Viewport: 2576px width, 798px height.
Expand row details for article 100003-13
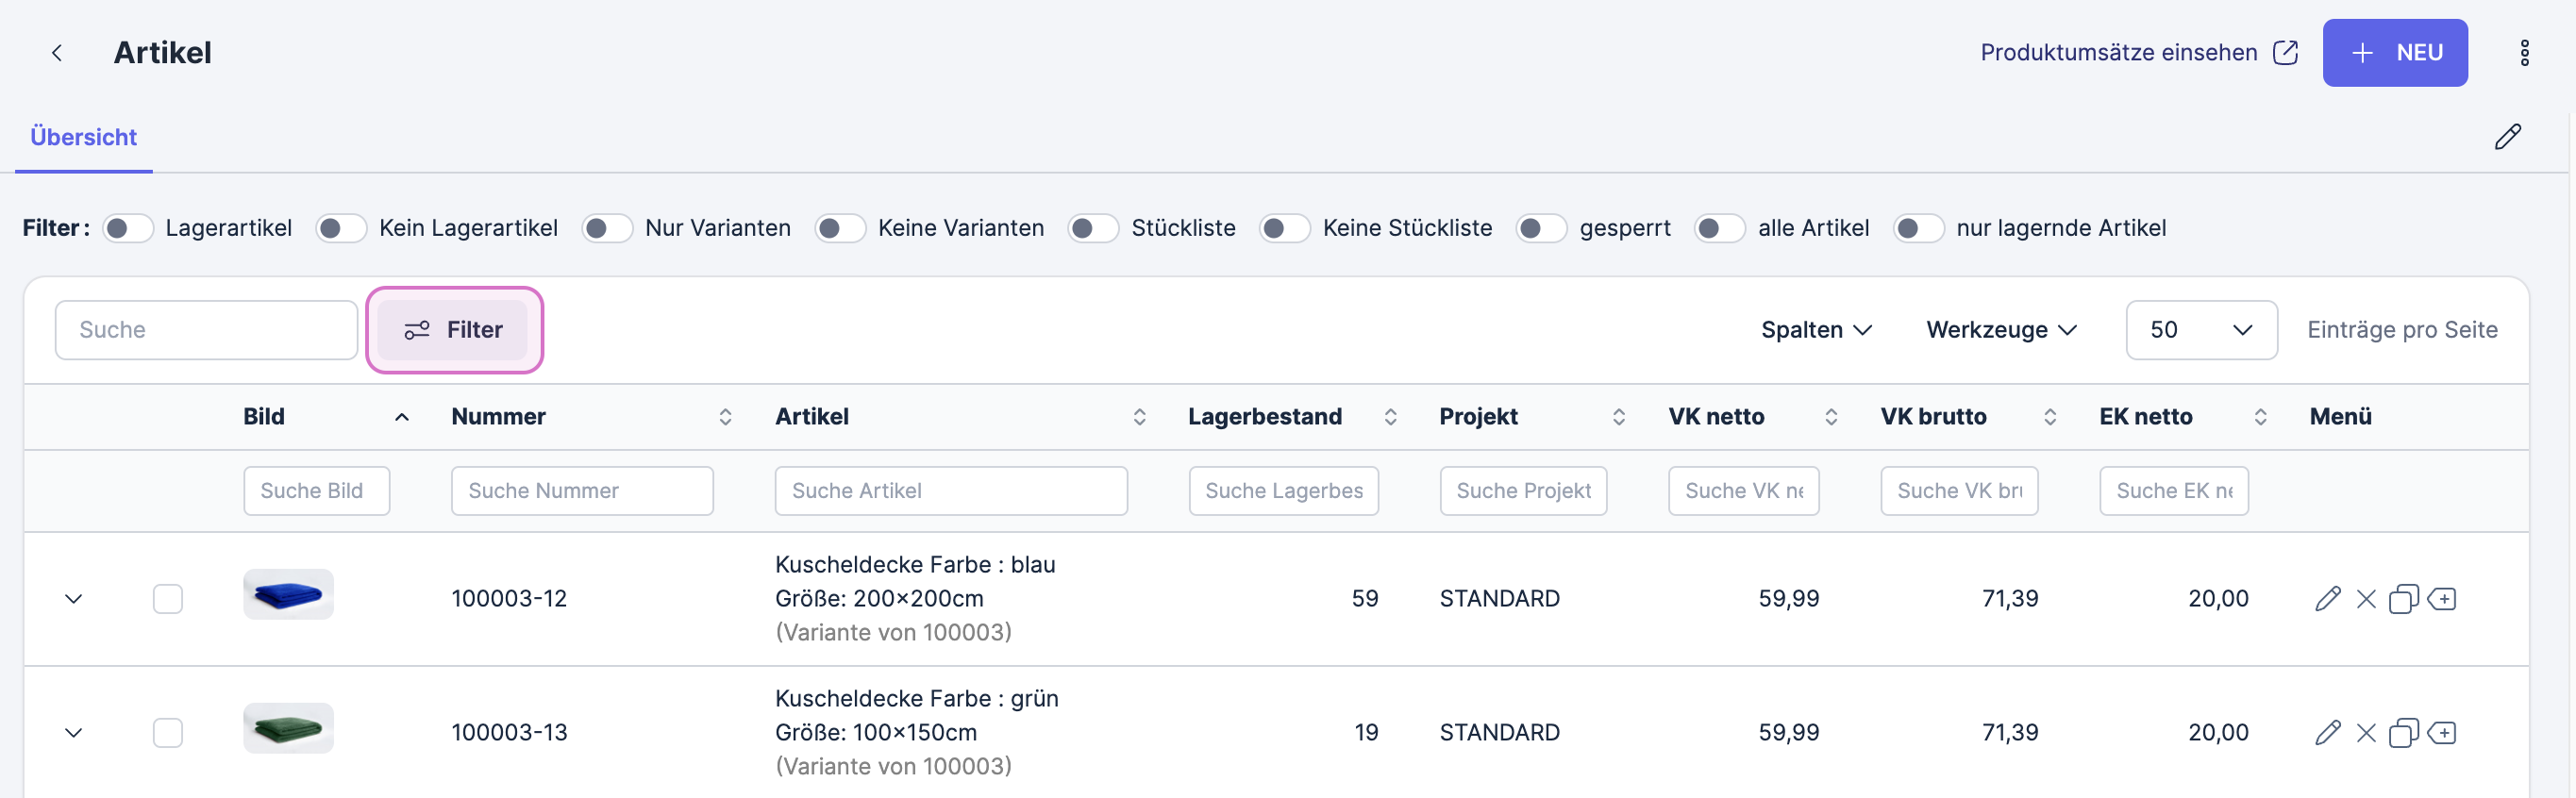pos(73,733)
